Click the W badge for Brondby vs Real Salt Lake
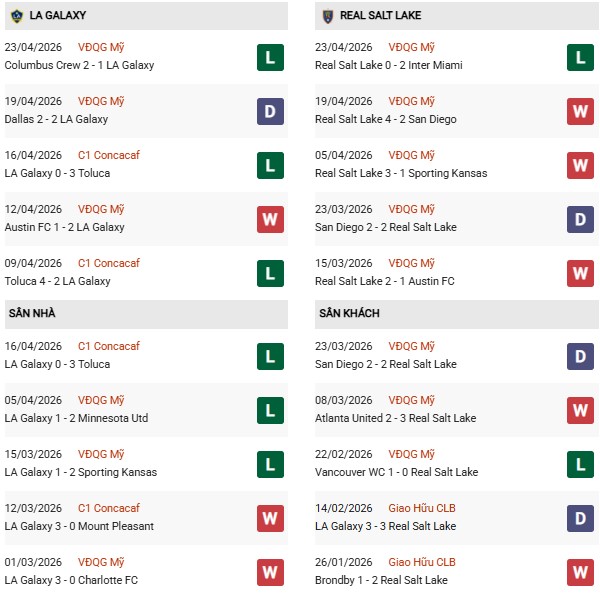 [580, 572]
